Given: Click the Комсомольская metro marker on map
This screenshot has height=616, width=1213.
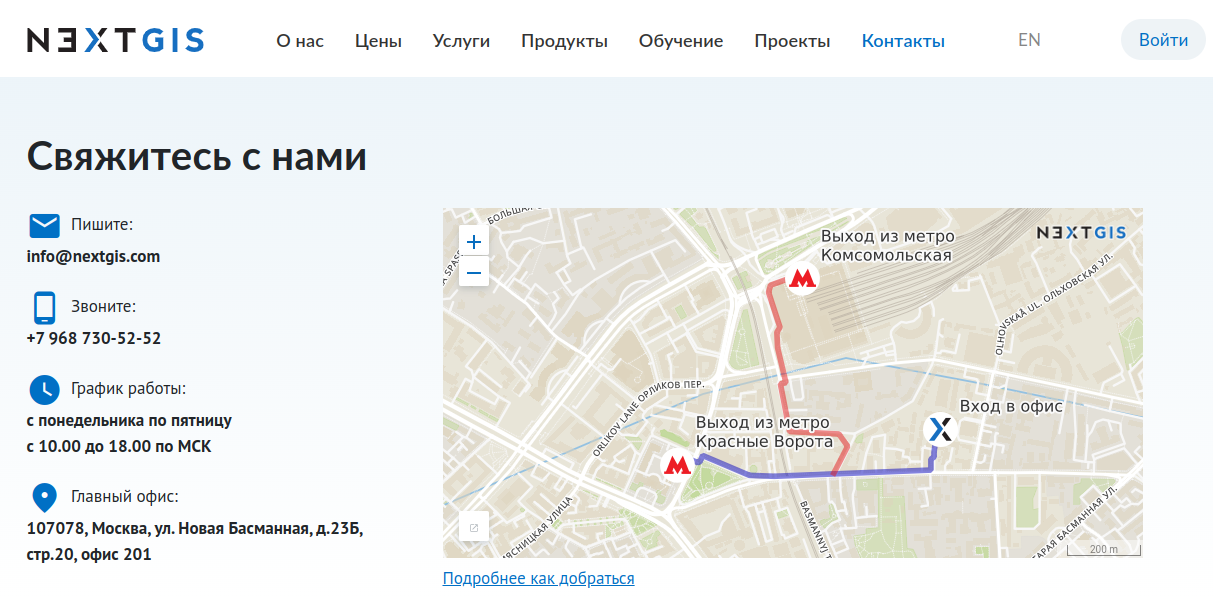Looking at the screenshot, I should [x=802, y=278].
